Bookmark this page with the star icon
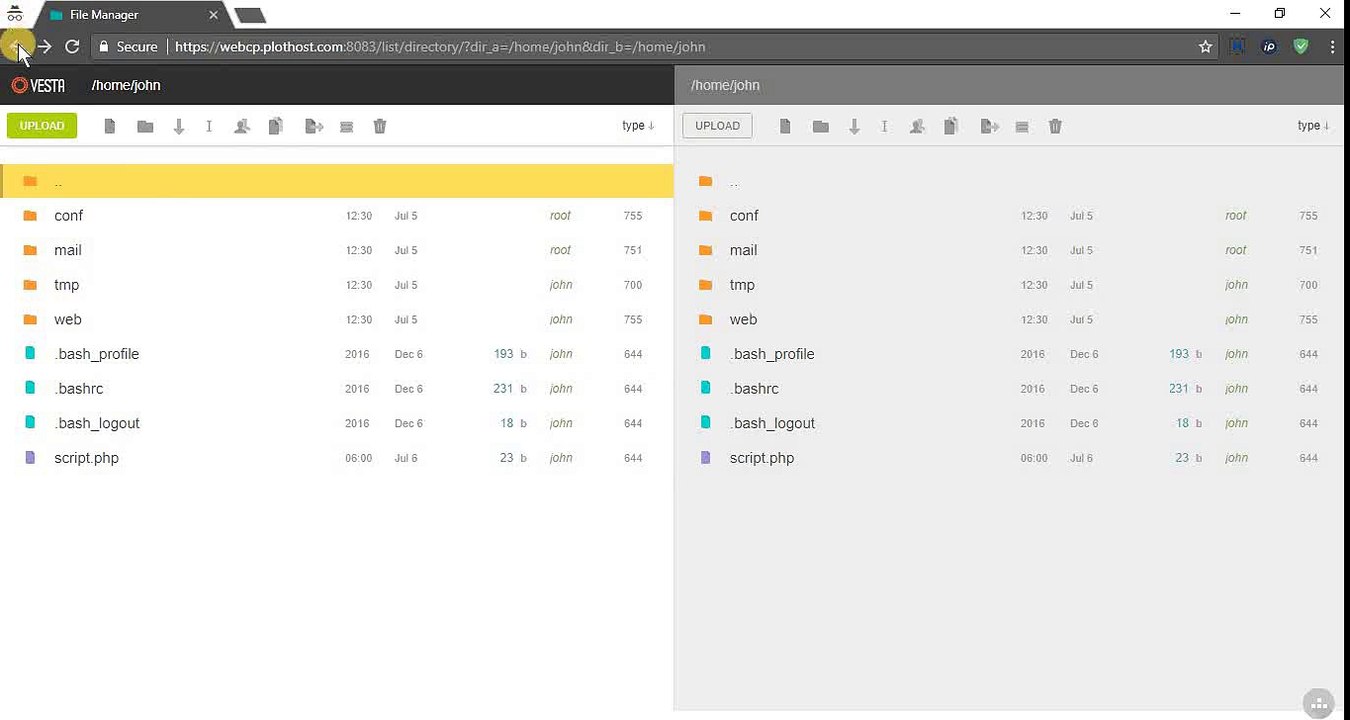 pos(1206,46)
